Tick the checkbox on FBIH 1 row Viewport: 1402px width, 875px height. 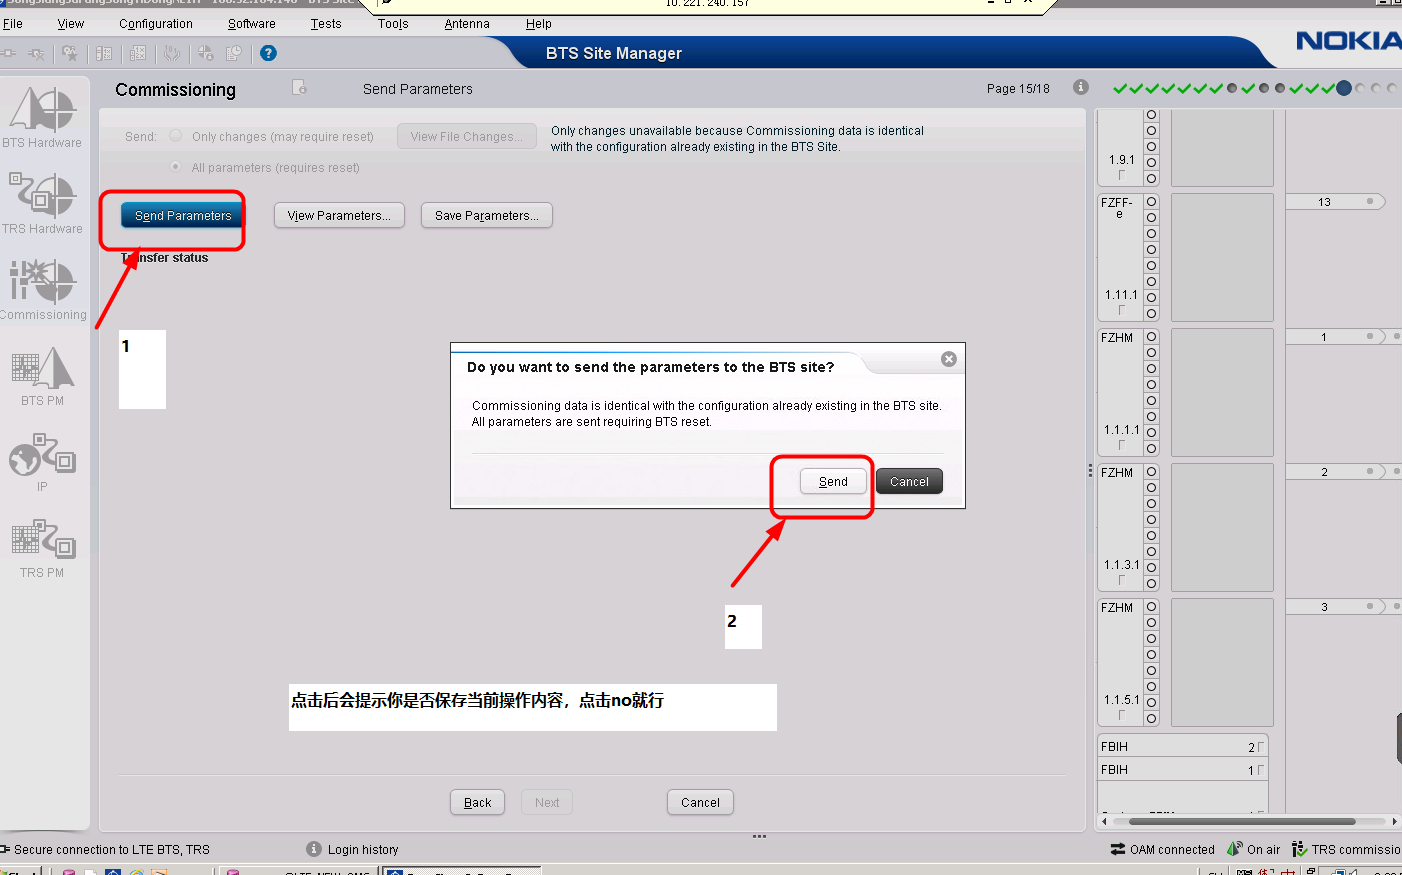pos(1260,770)
